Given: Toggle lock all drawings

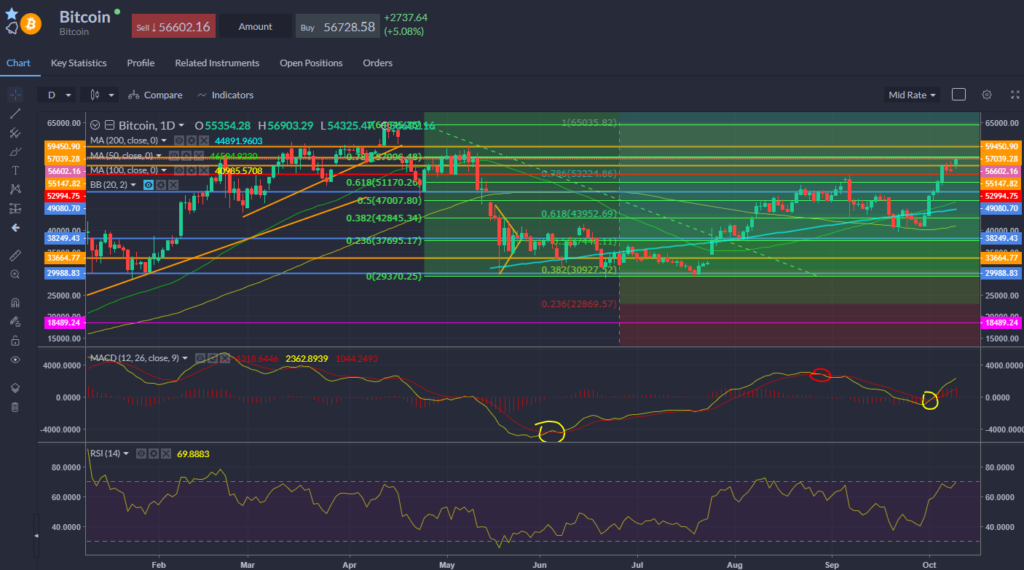Looking at the screenshot, I should click(x=15, y=341).
